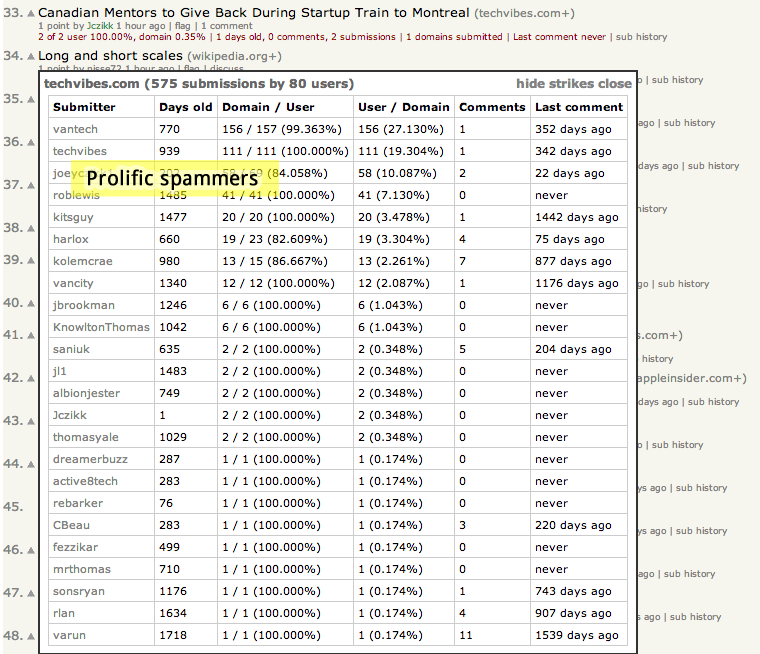The width and height of the screenshot is (760, 654).
Task: Open submitter KnowltonThomas
Action: coord(101,327)
